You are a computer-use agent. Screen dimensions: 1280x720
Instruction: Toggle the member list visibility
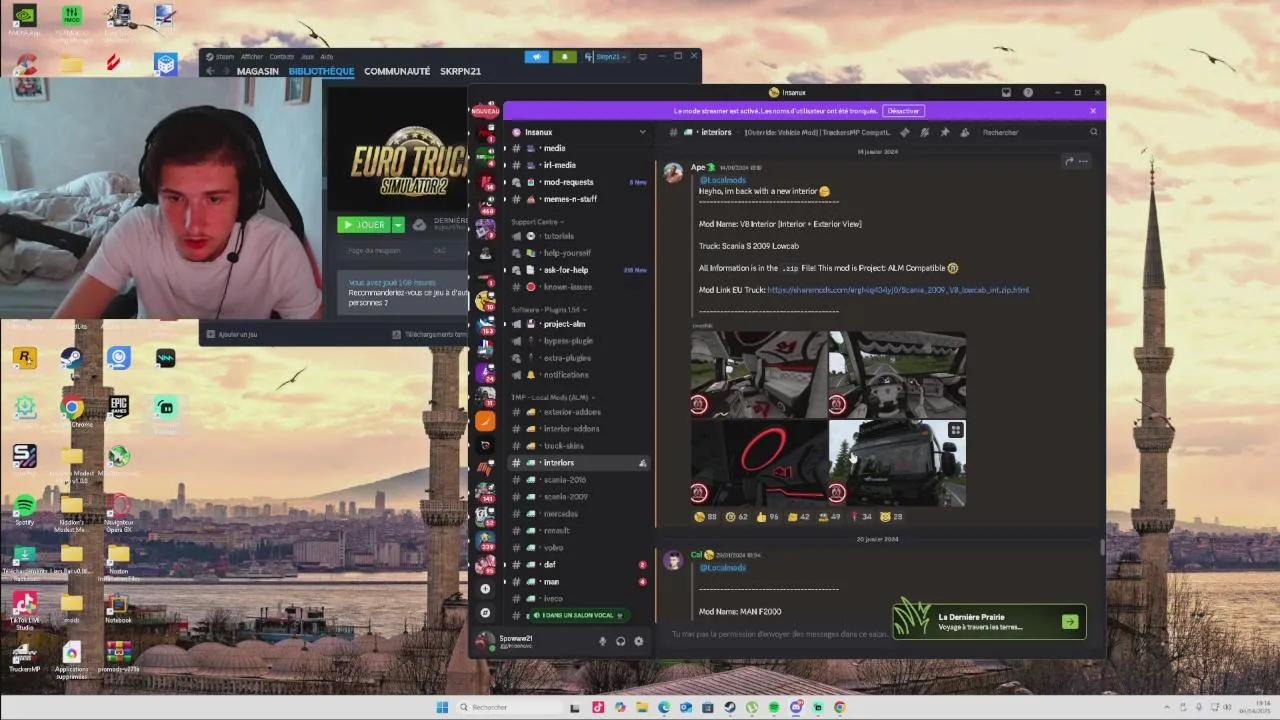point(965,132)
